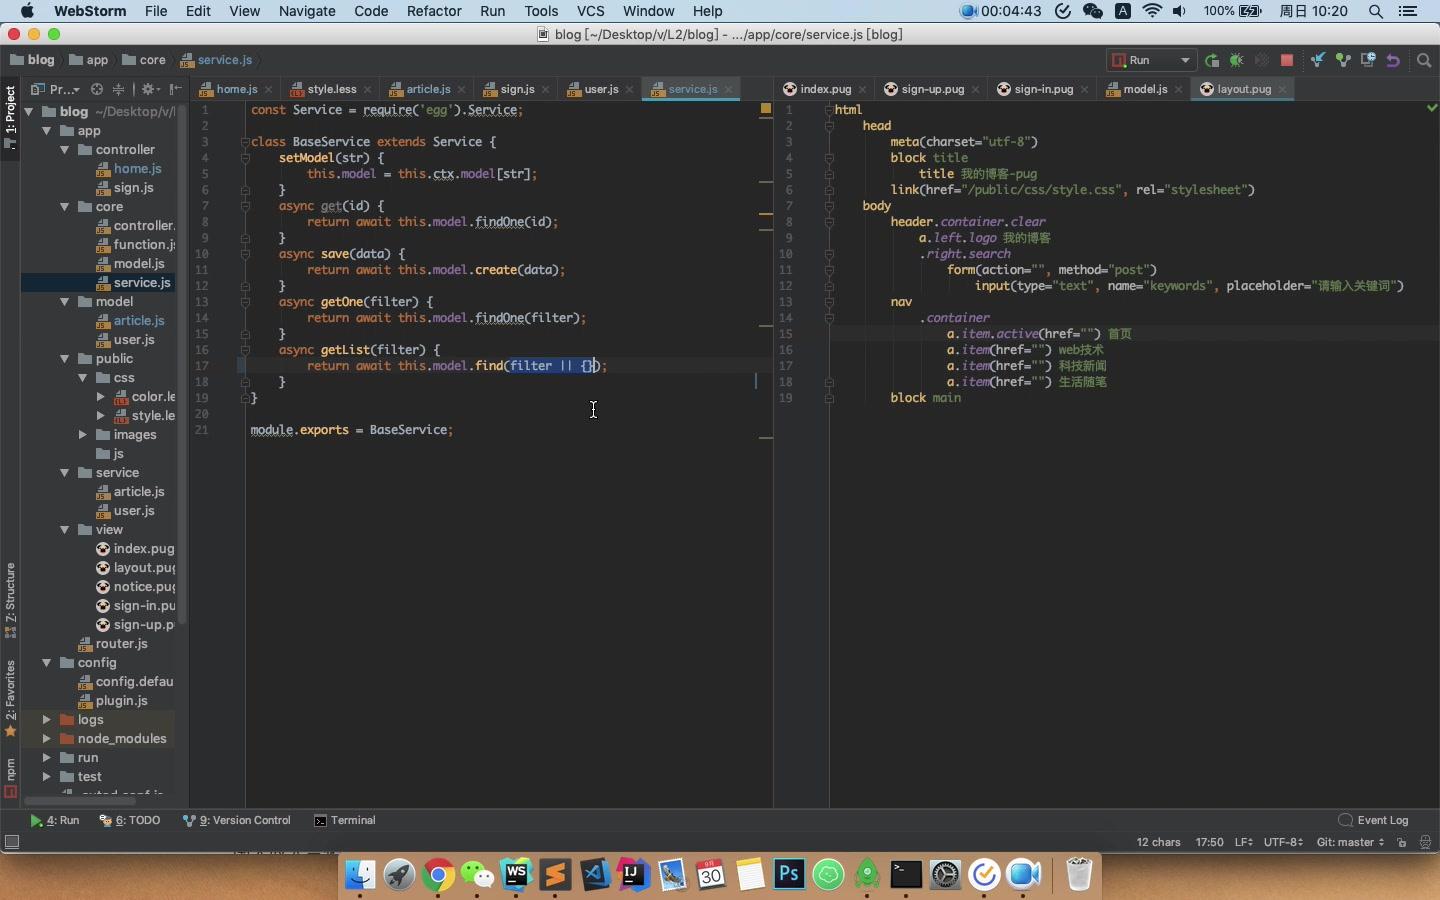Expand the logs folder

tap(46, 720)
